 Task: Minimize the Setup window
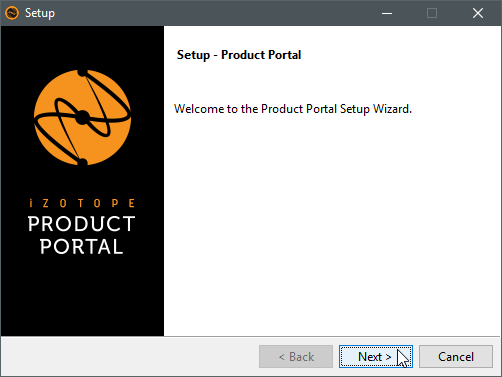pos(387,13)
